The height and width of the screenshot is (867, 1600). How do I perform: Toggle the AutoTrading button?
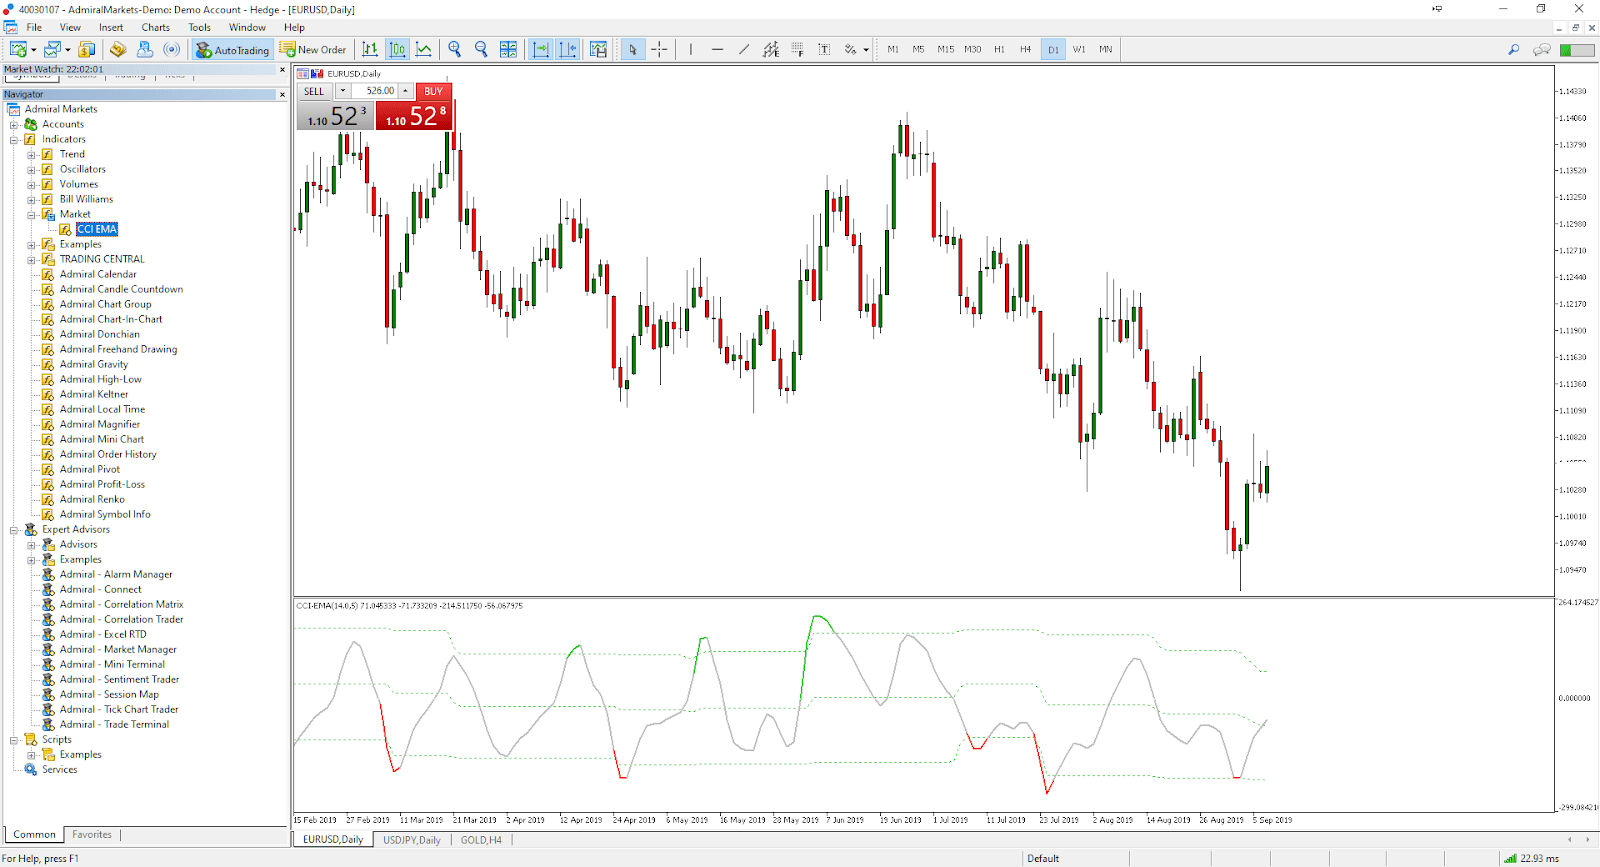pyautogui.click(x=232, y=49)
